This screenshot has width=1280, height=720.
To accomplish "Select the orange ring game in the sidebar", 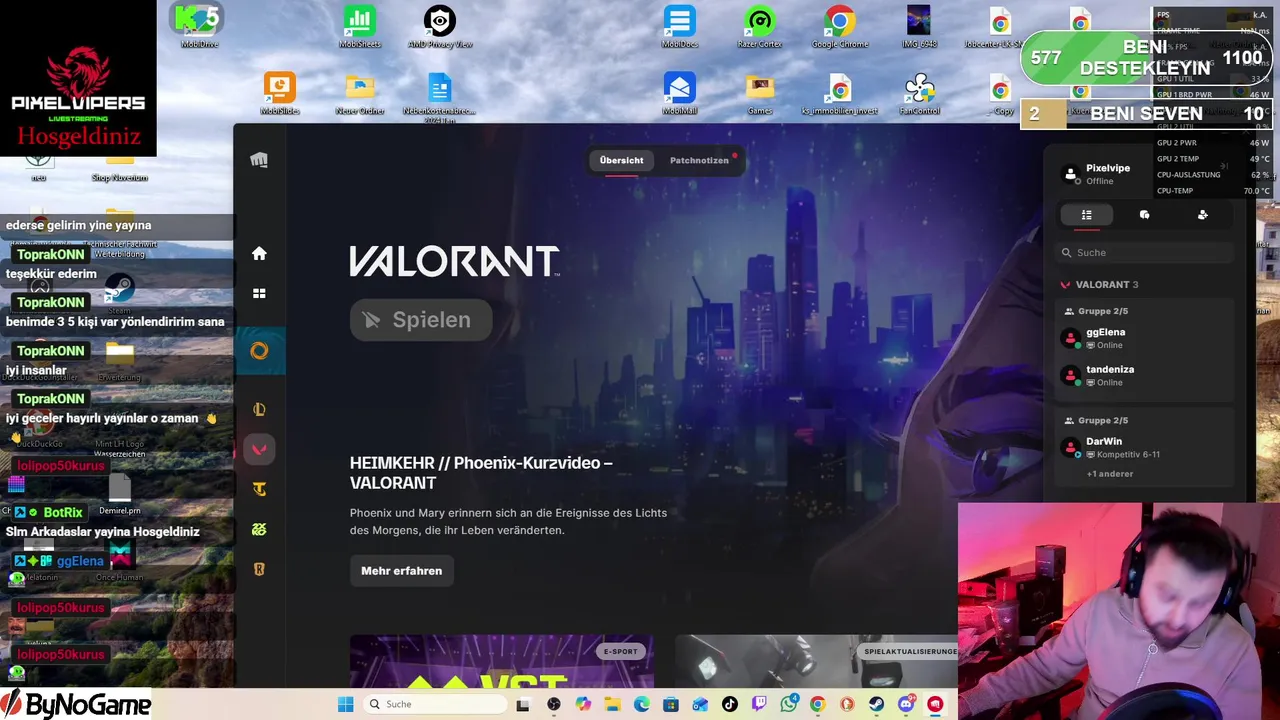I will (259, 351).
